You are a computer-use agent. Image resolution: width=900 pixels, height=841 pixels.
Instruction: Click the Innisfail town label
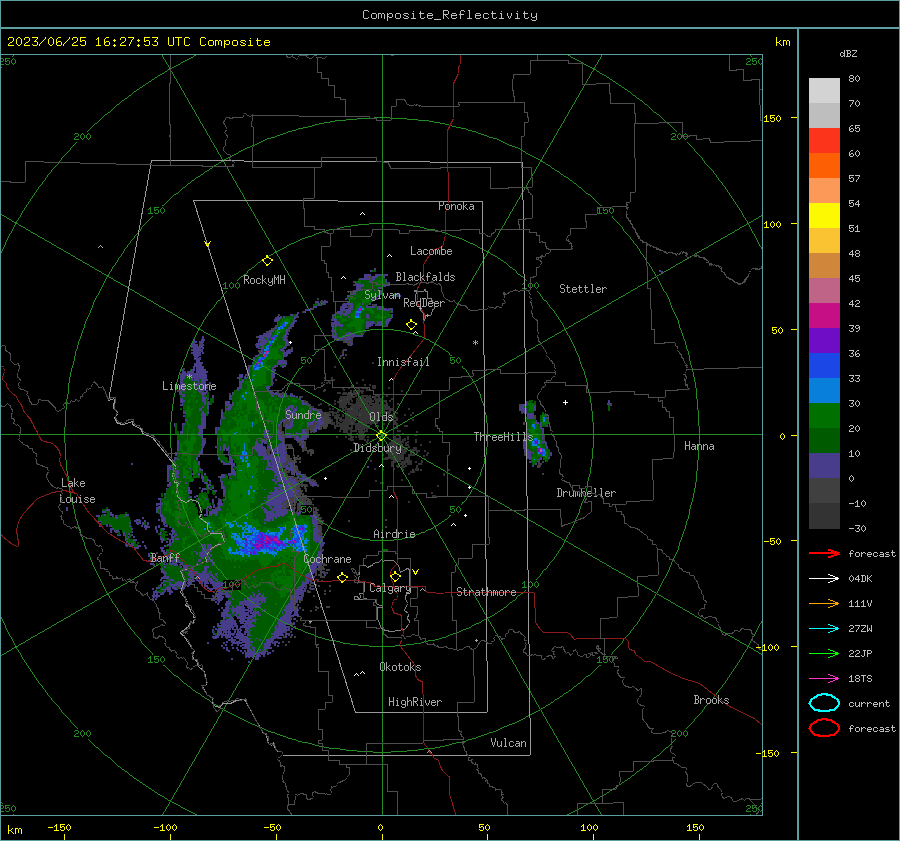pyautogui.click(x=403, y=362)
